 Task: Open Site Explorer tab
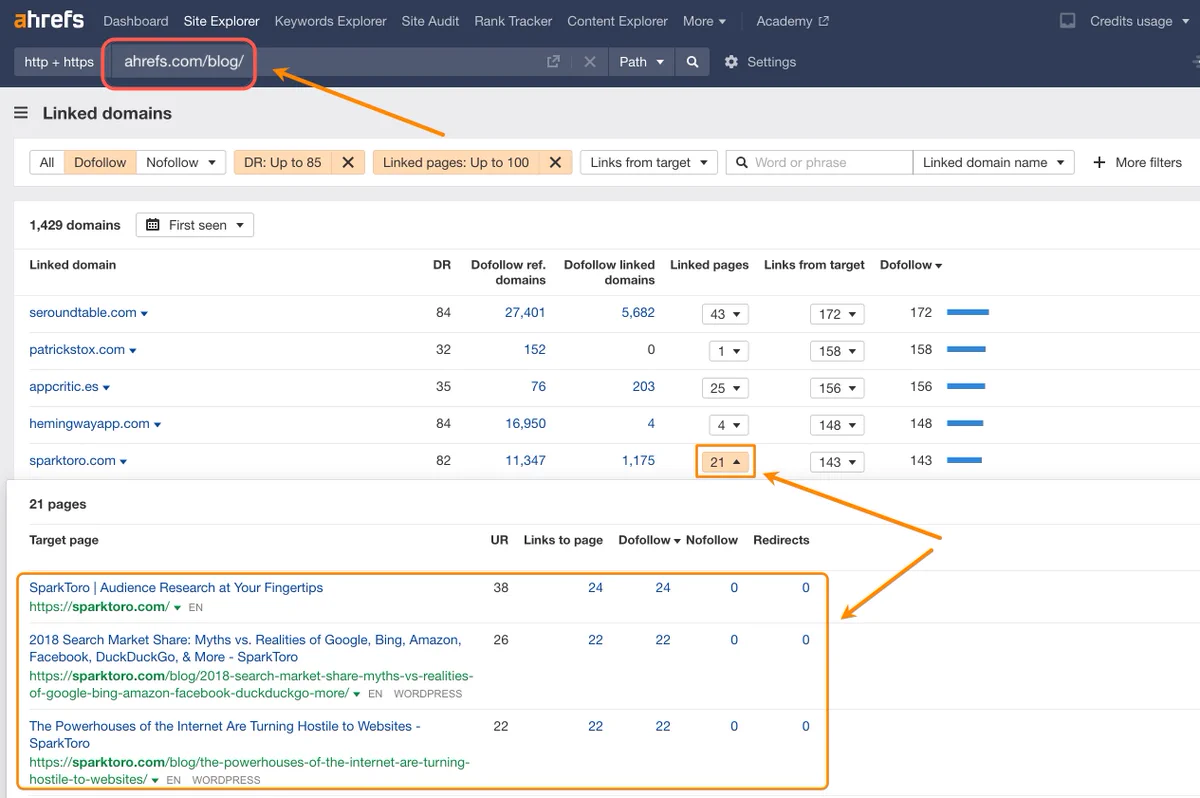(221, 20)
